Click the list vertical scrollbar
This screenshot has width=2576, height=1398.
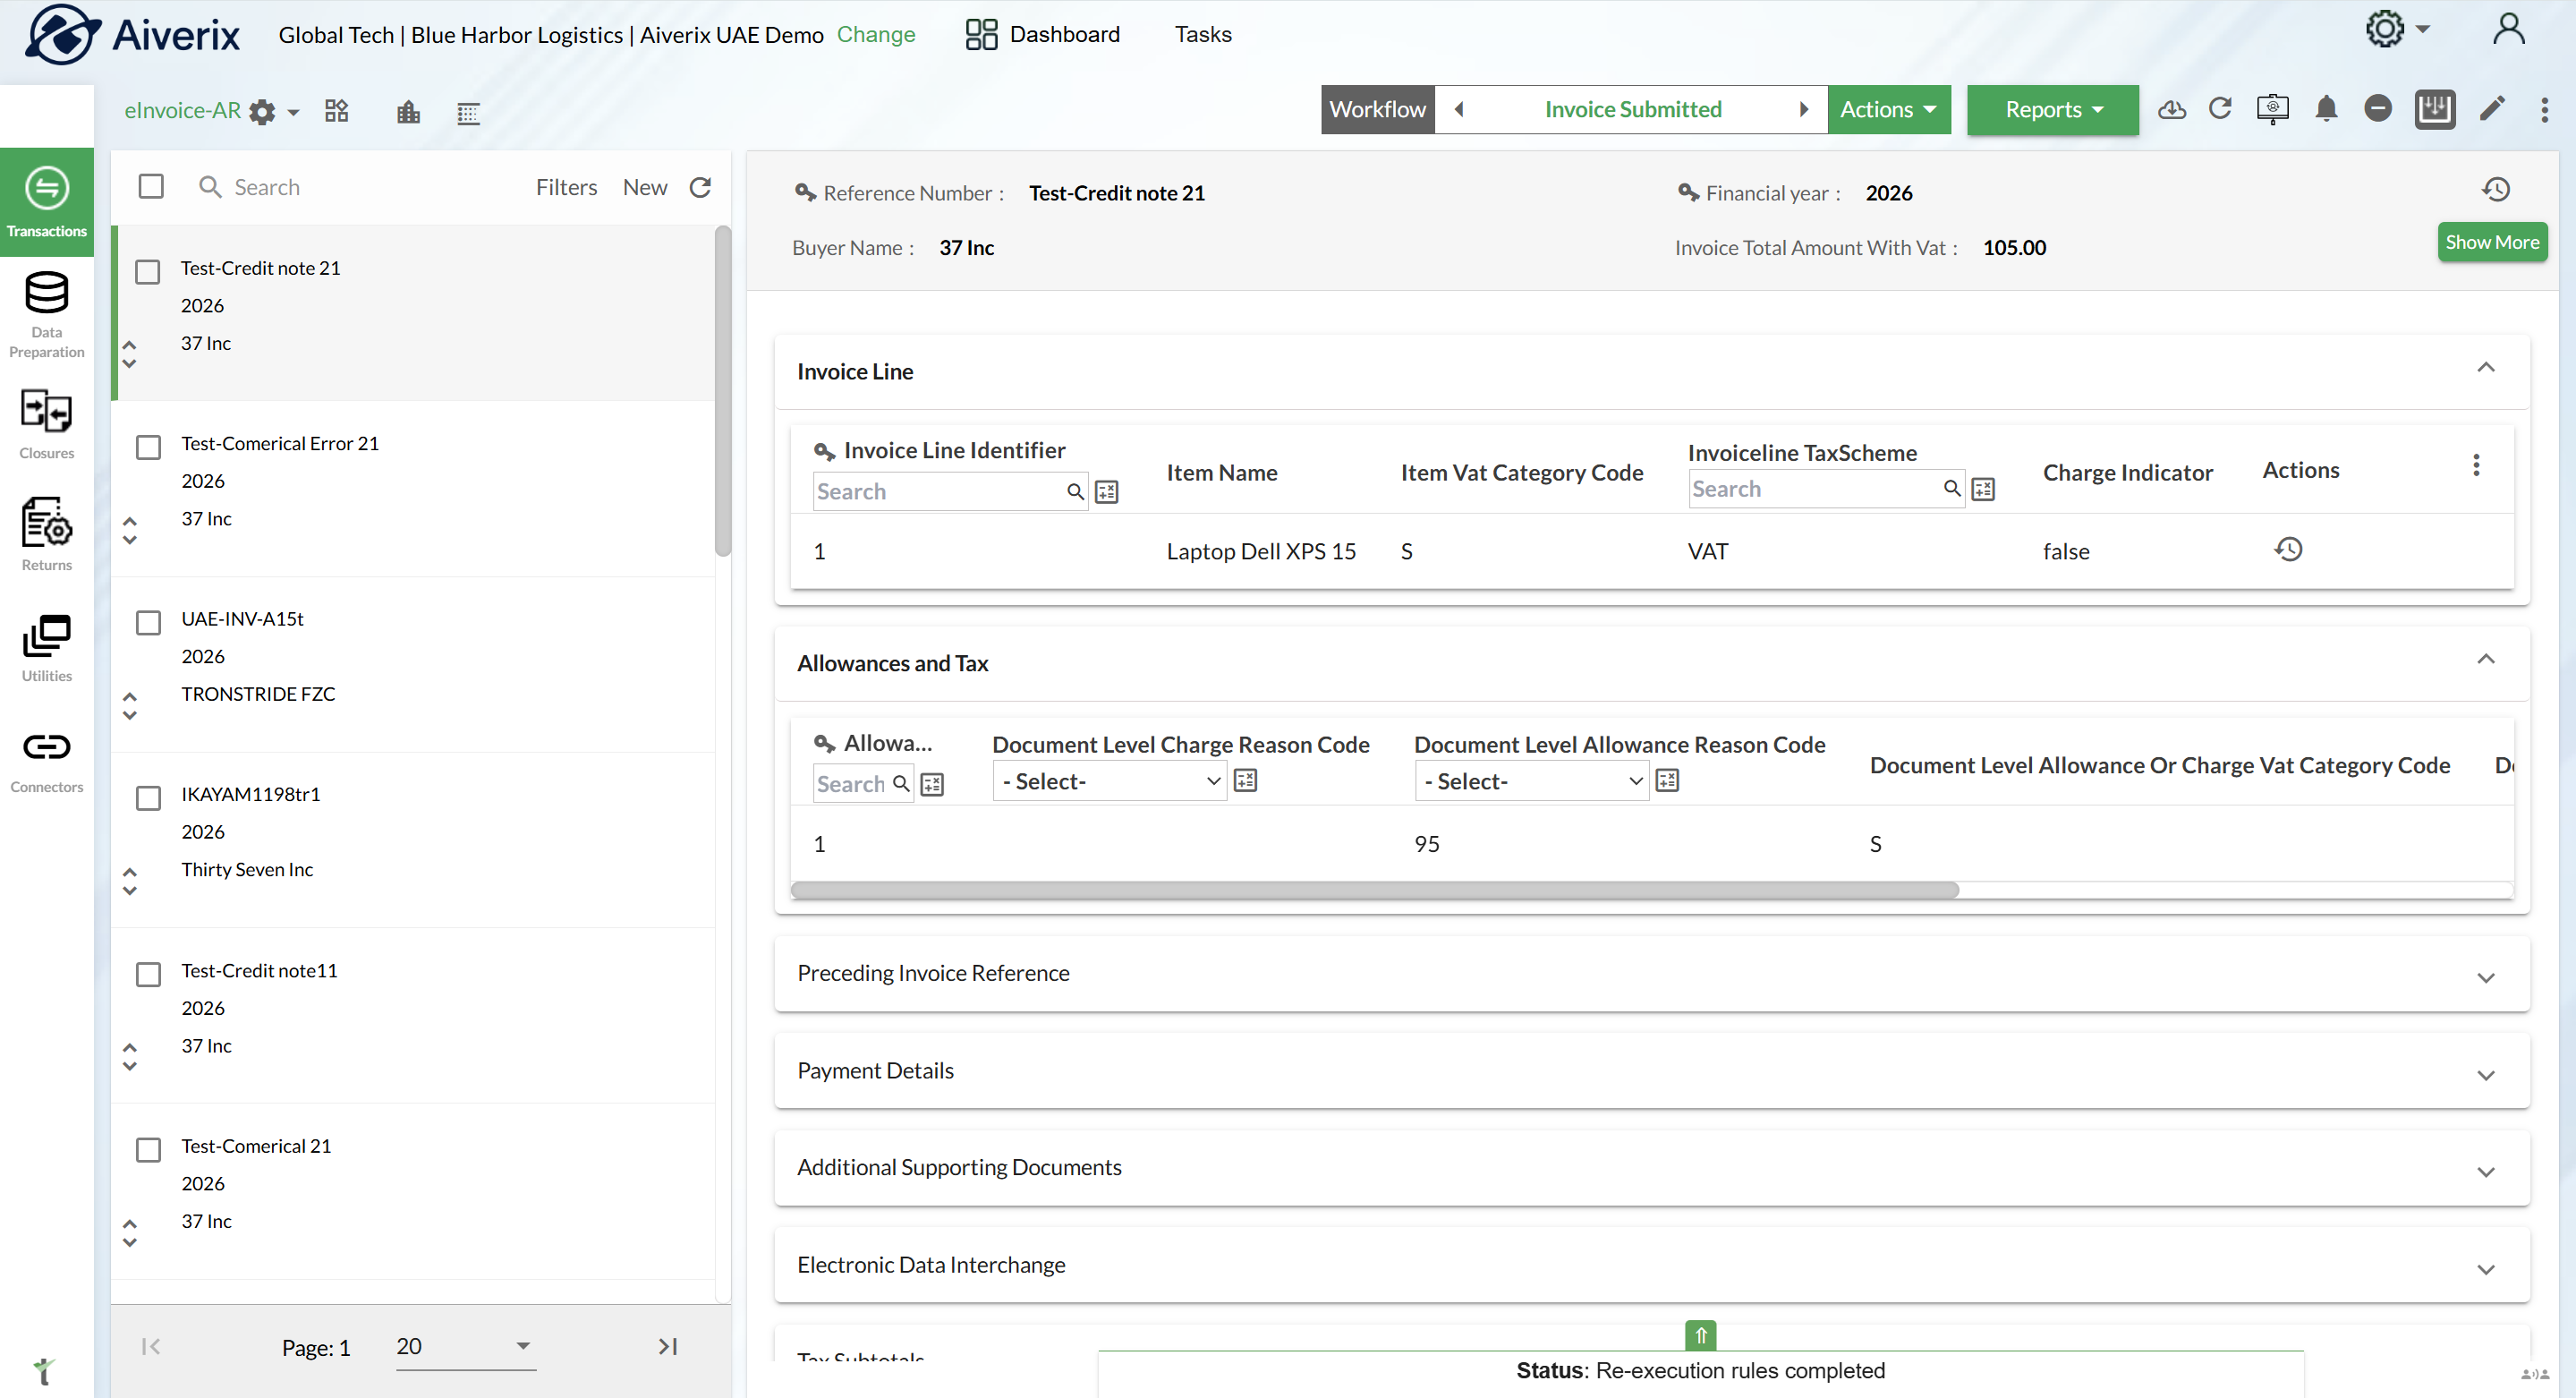click(723, 390)
